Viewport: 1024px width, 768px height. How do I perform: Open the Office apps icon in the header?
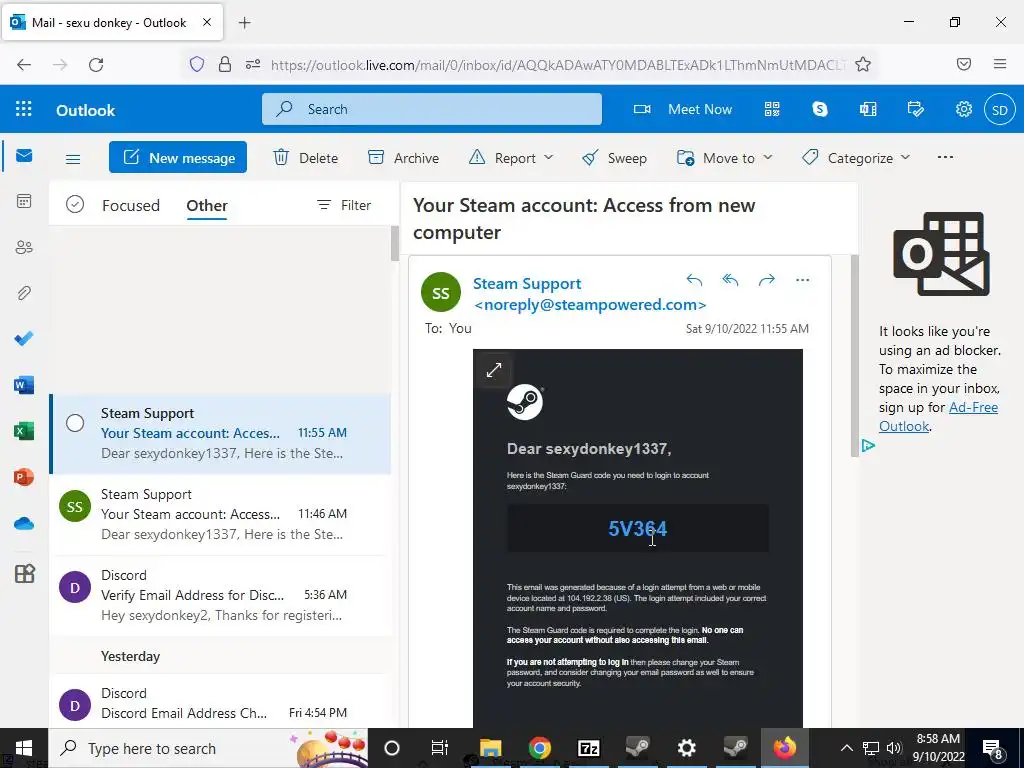click(868, 109)
